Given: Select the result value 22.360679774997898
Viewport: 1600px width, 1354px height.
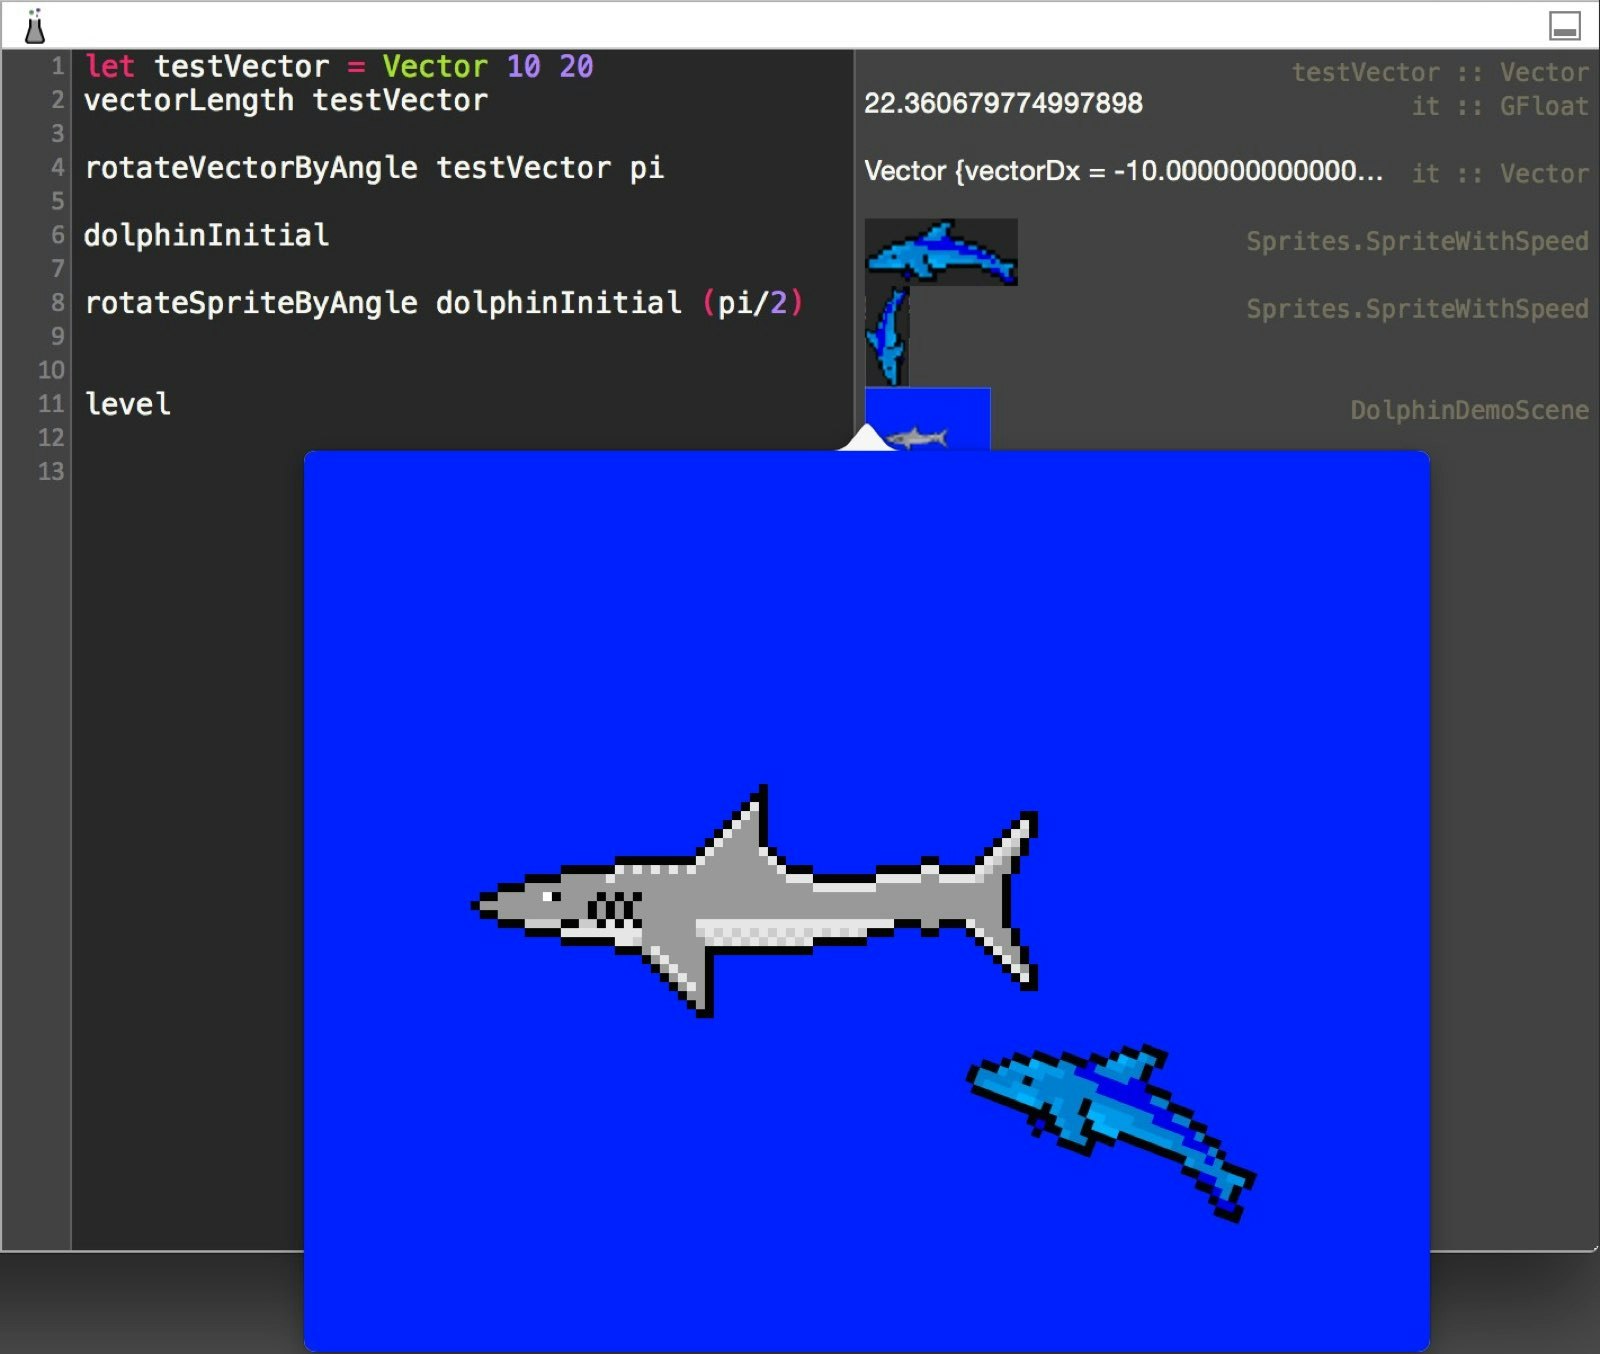Looking at the screenshot, I should 1004,103.
